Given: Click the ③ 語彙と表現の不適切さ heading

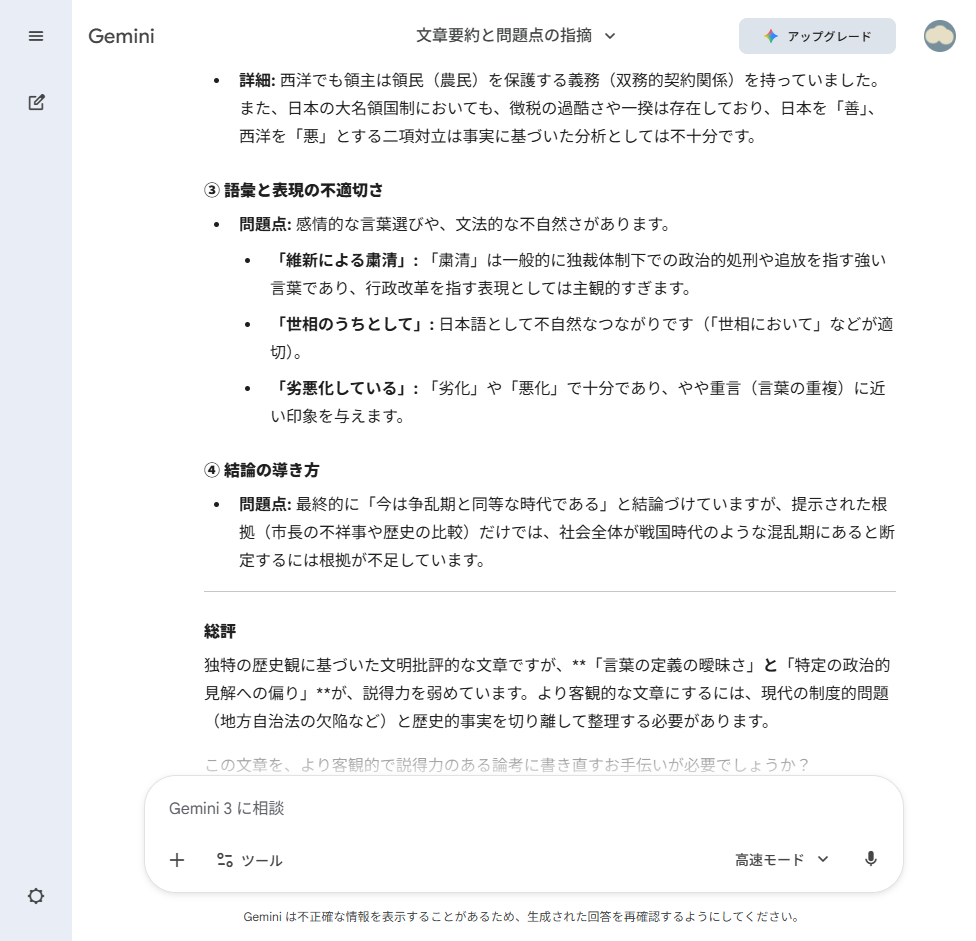Looking at the screenshot, I should click(293, 190).
